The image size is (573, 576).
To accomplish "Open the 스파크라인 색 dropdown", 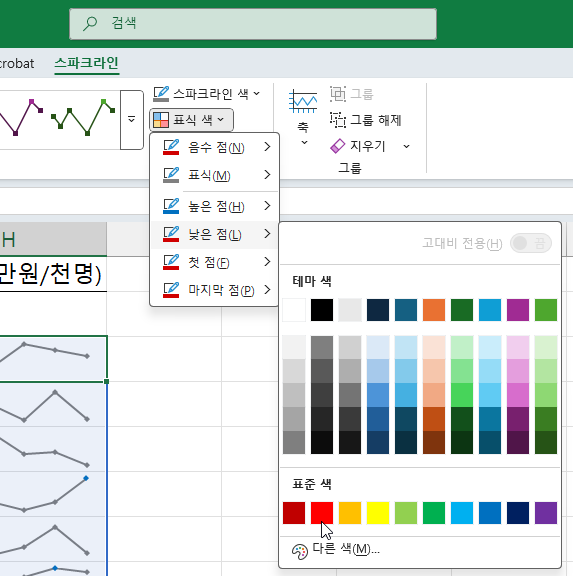I will click(207, 94).
